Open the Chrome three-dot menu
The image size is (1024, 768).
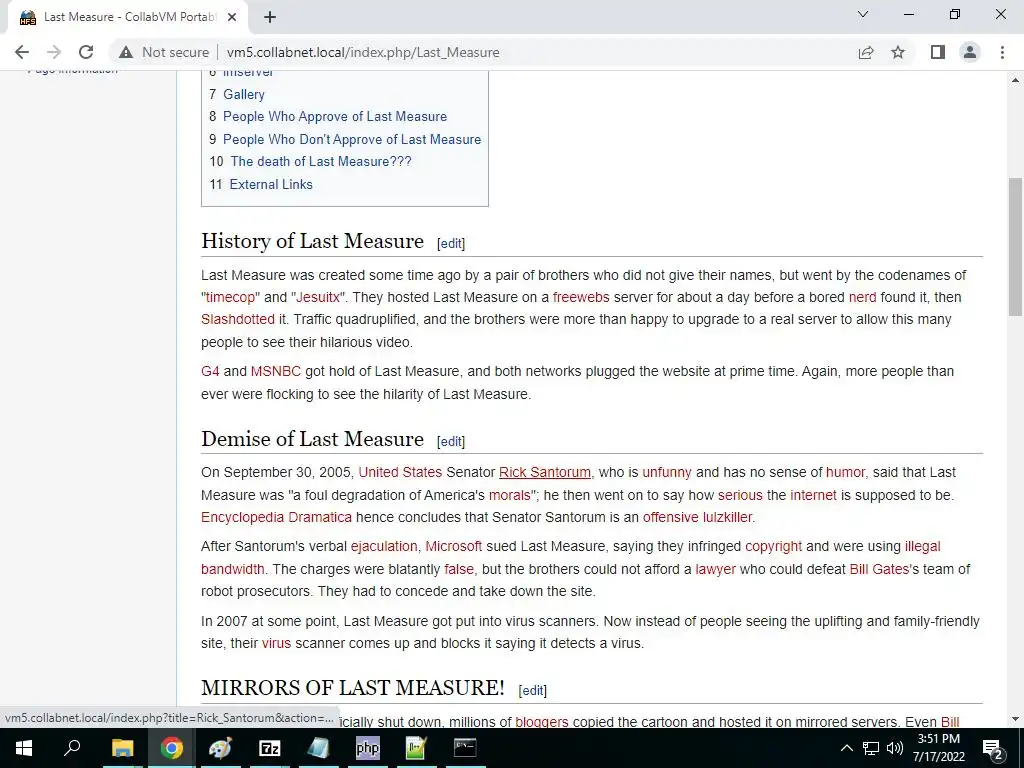(x=1002, y=52)
